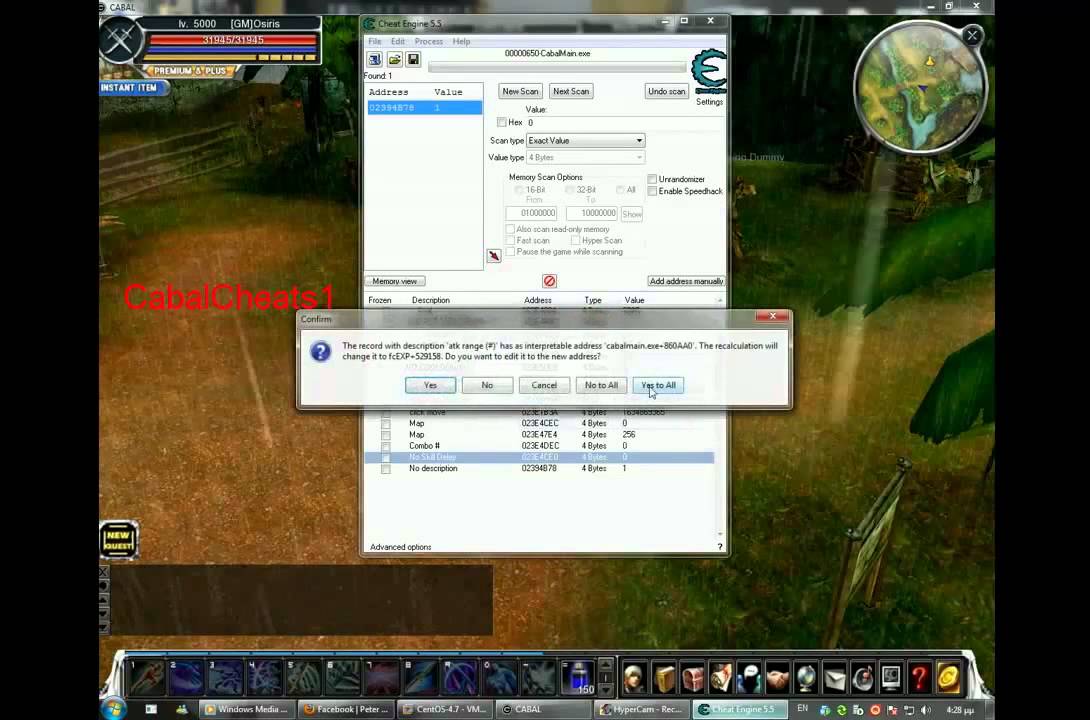Toggle Also scan read-only memory checkbox
This screenshot has height=720, width=1090.
tap(510, 229)
